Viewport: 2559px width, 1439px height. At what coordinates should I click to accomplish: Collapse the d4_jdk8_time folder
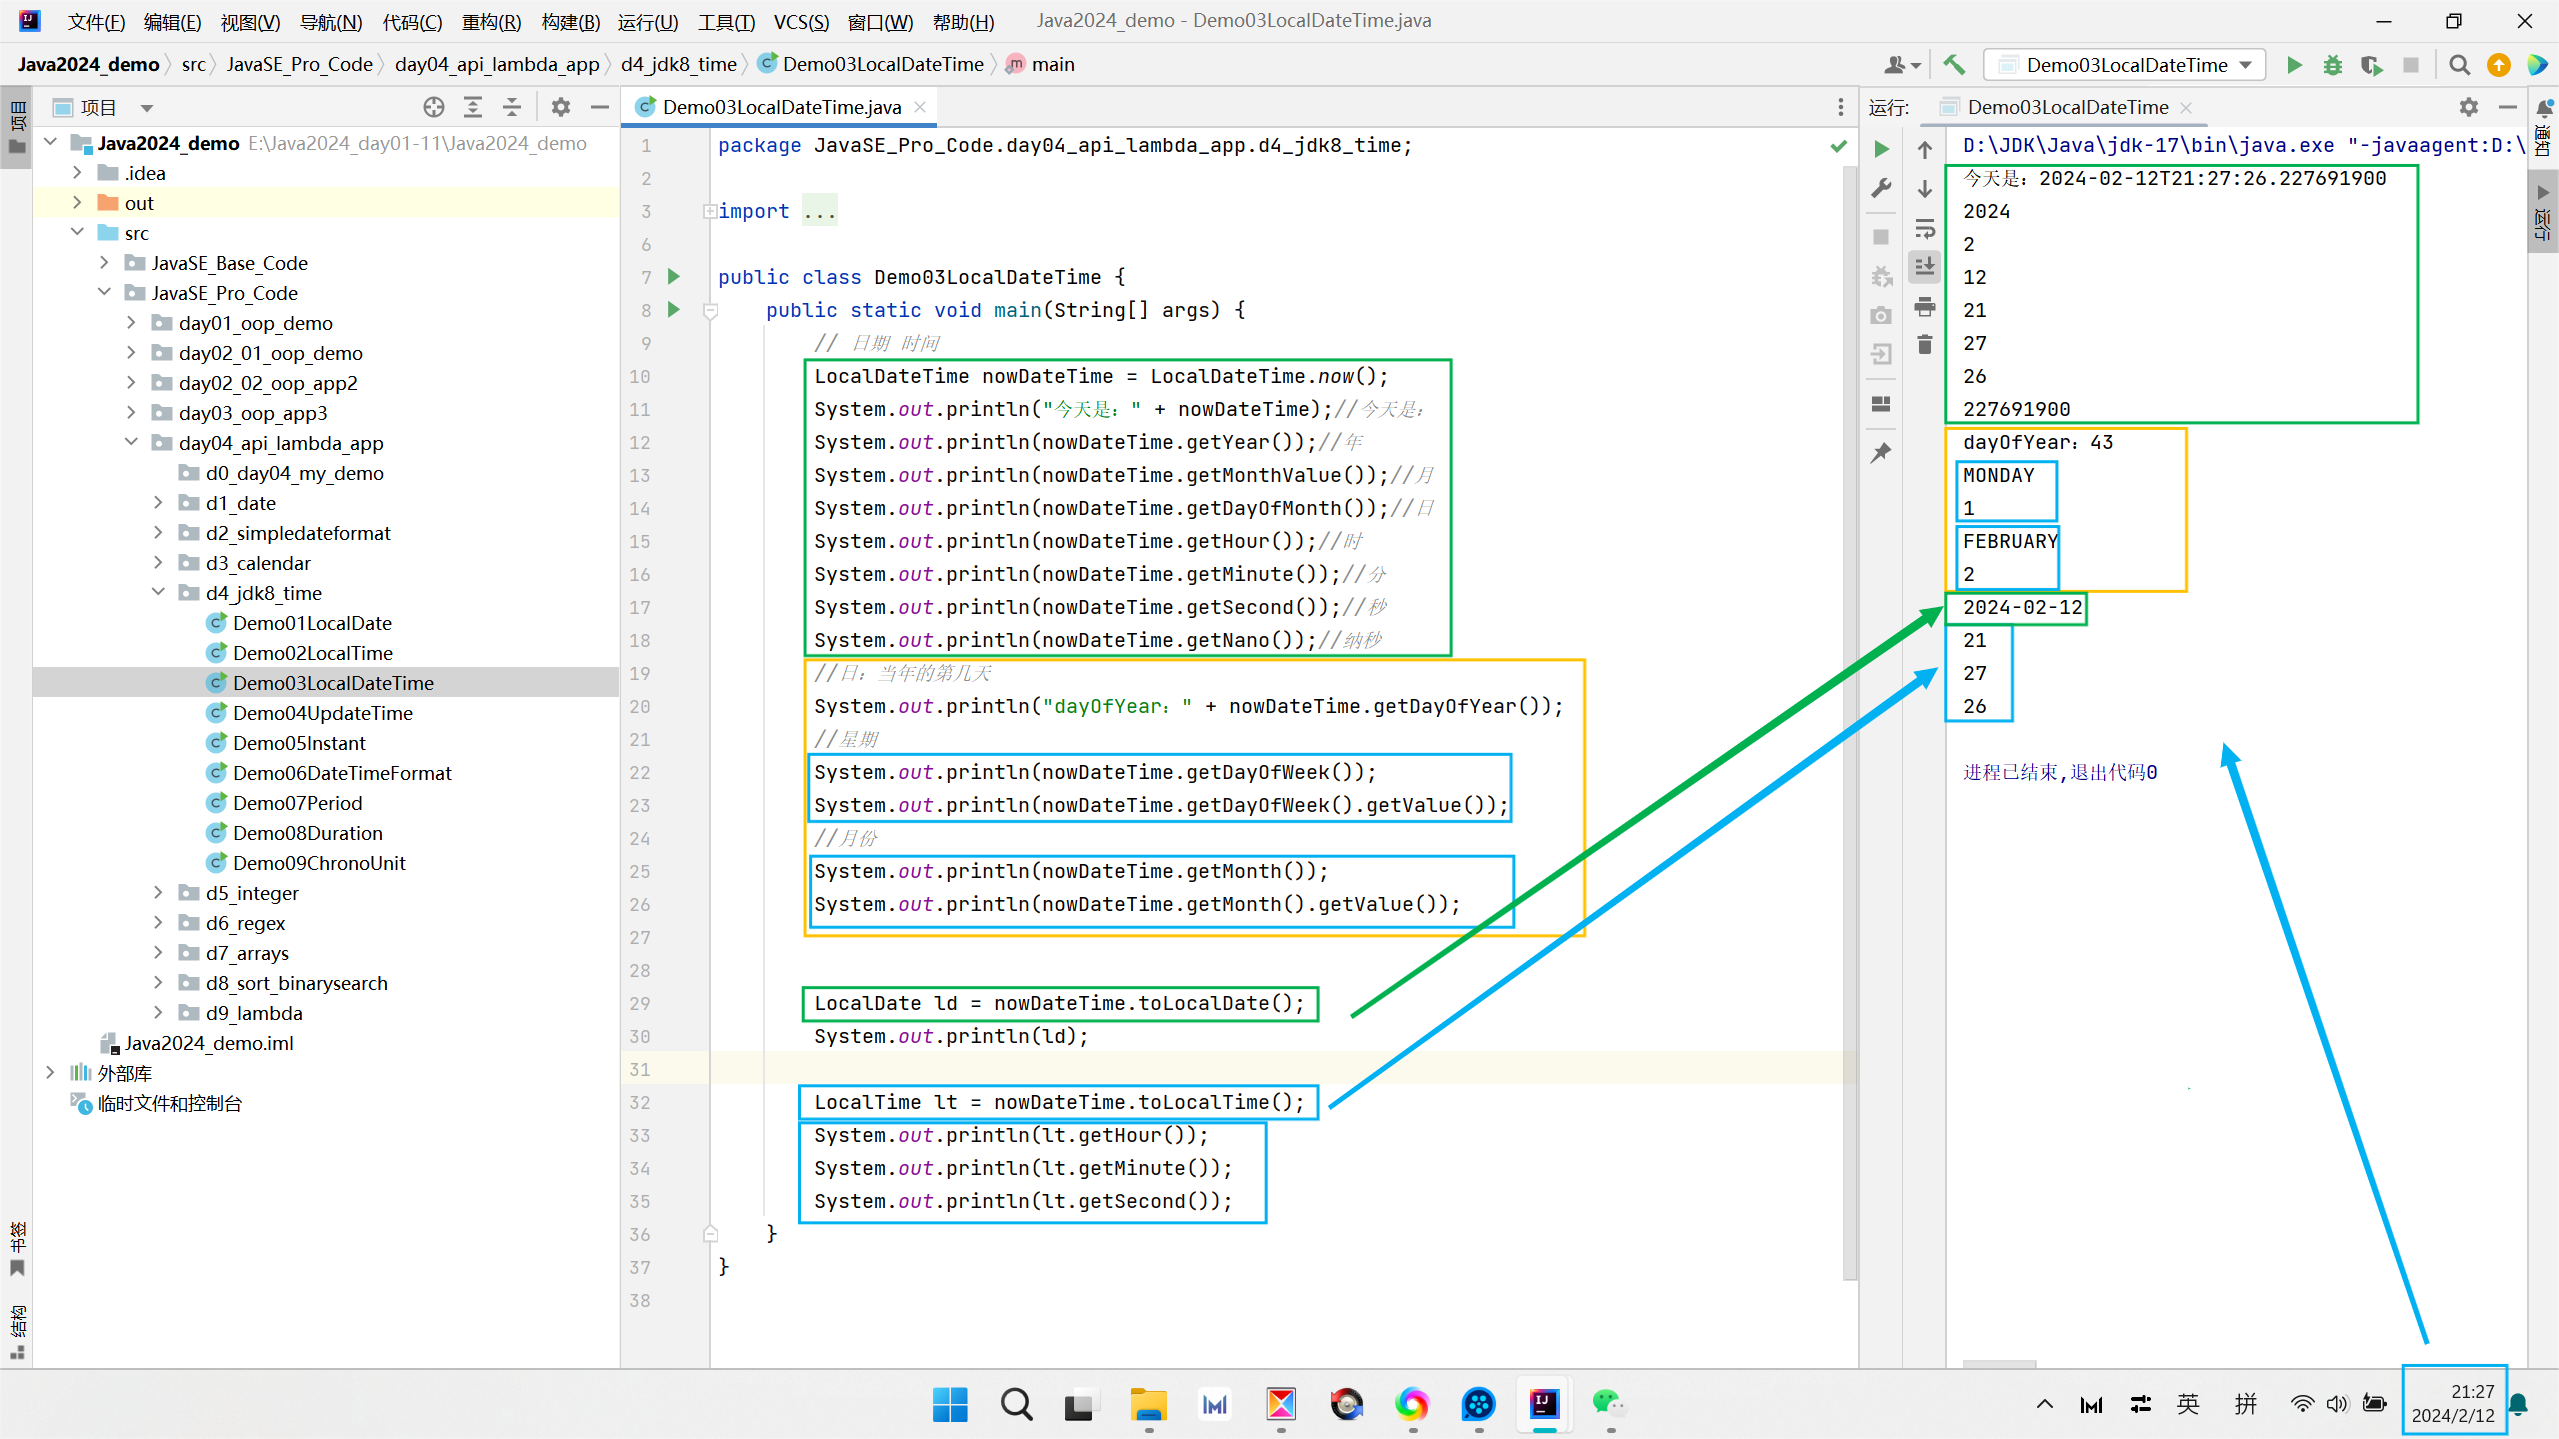(x=158, y=592)
